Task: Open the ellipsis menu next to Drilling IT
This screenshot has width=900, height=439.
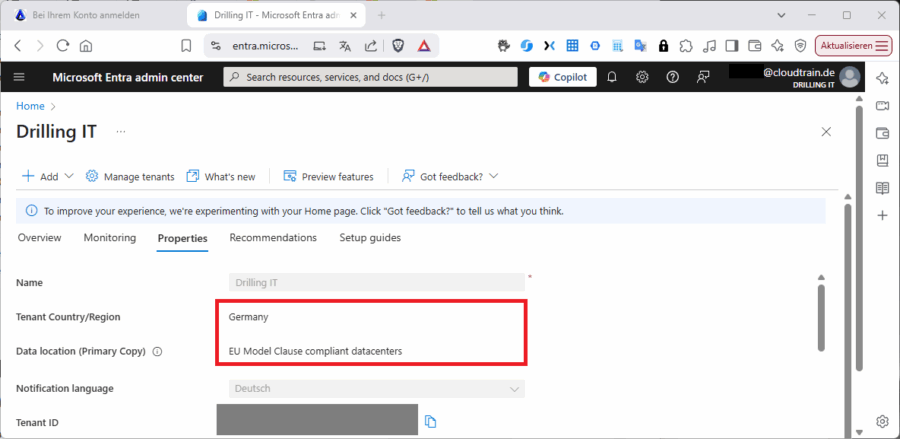Action: [x=121, y=131]
